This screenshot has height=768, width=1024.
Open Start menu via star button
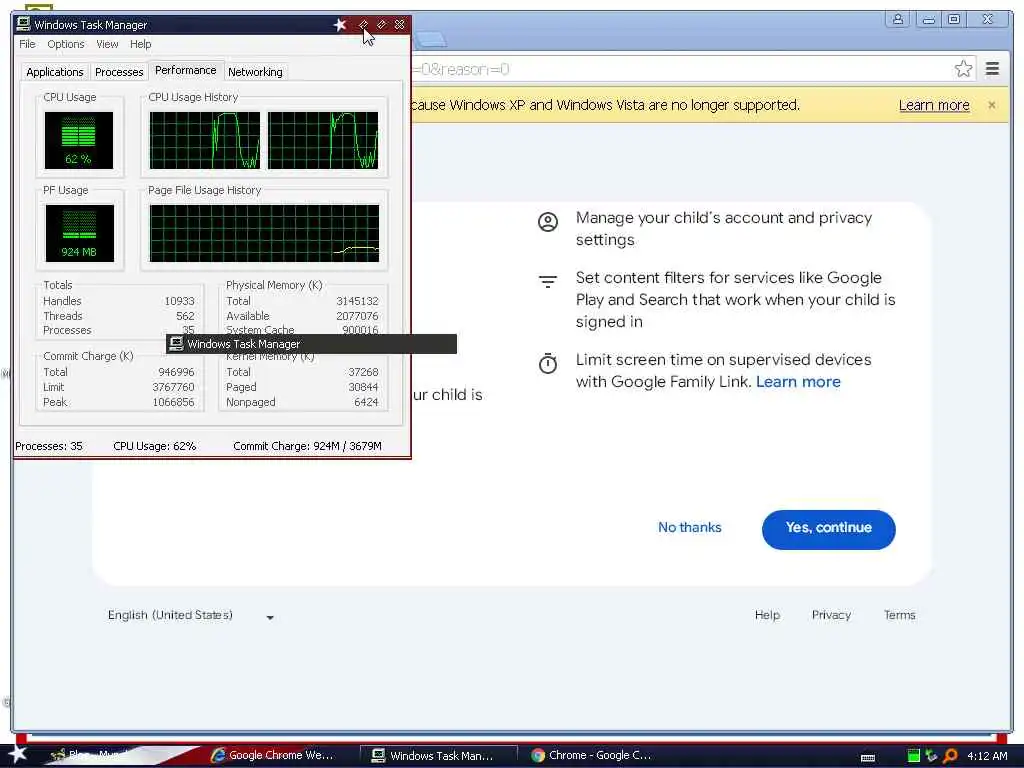tap(17, 754)
